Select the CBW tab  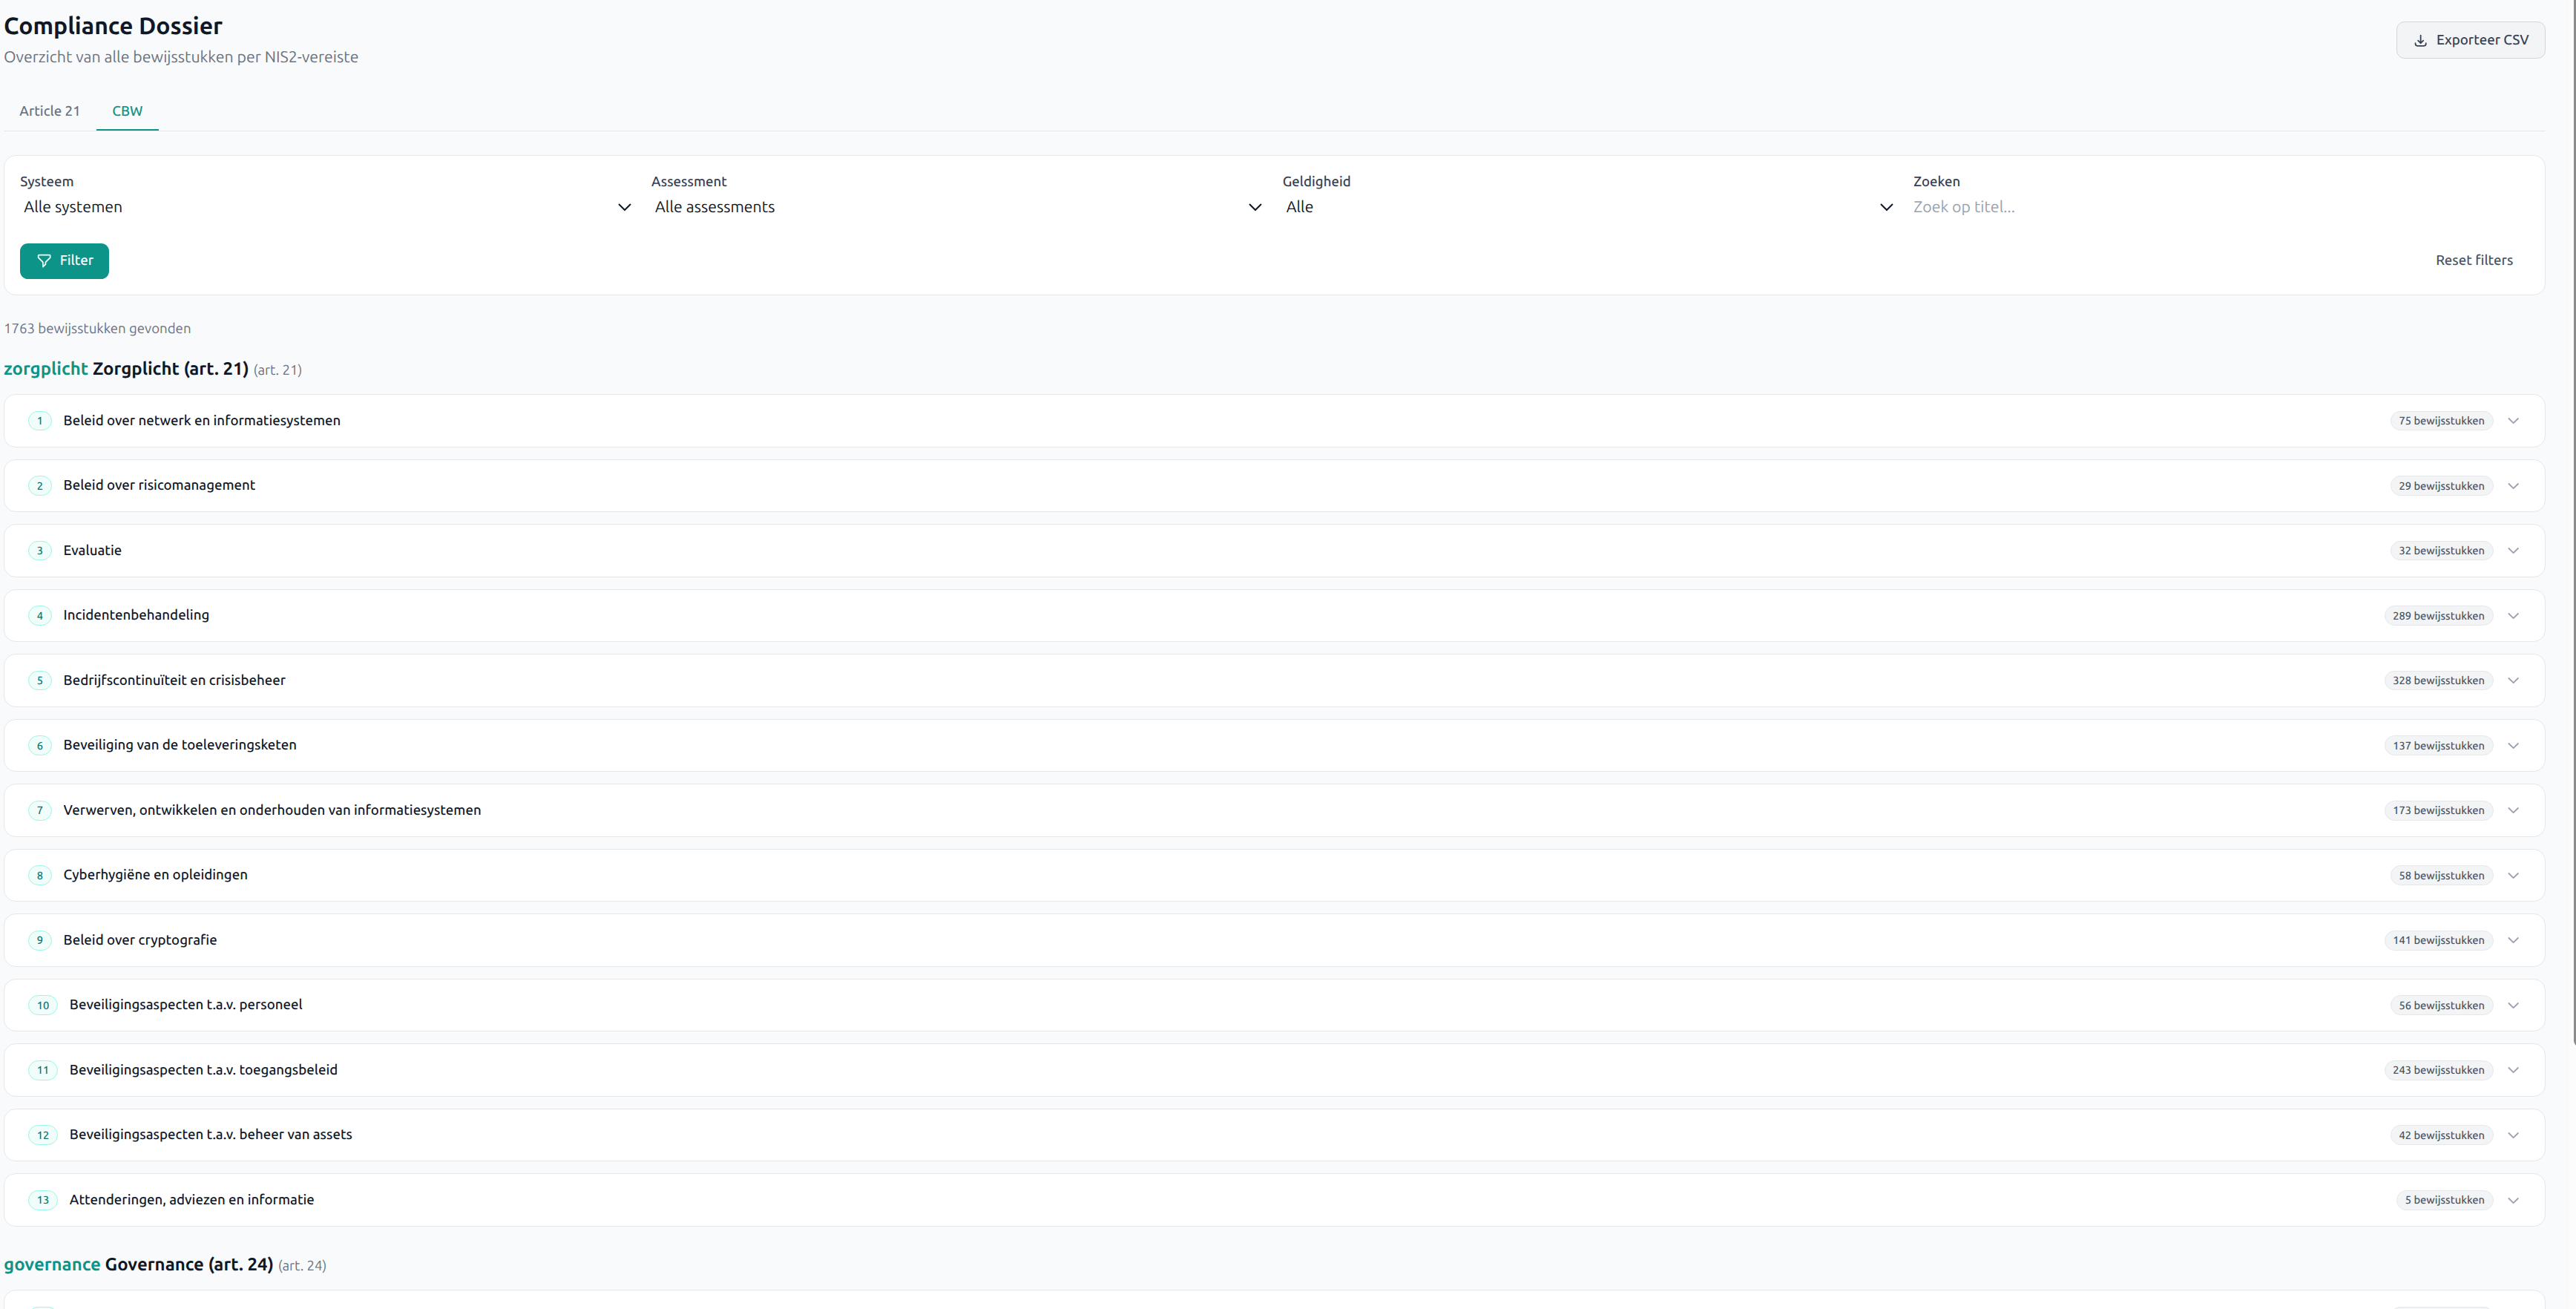click(x=127, y=111)
